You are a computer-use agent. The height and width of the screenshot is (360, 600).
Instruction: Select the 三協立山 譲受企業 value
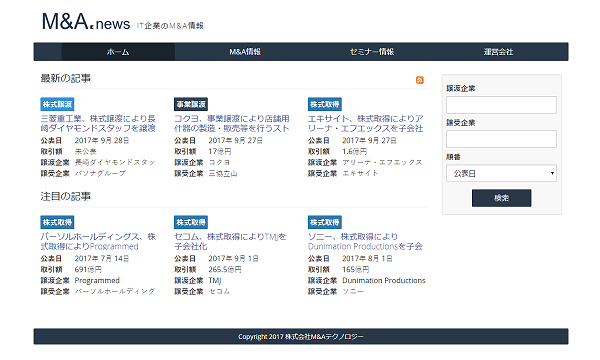coord(223,173)
